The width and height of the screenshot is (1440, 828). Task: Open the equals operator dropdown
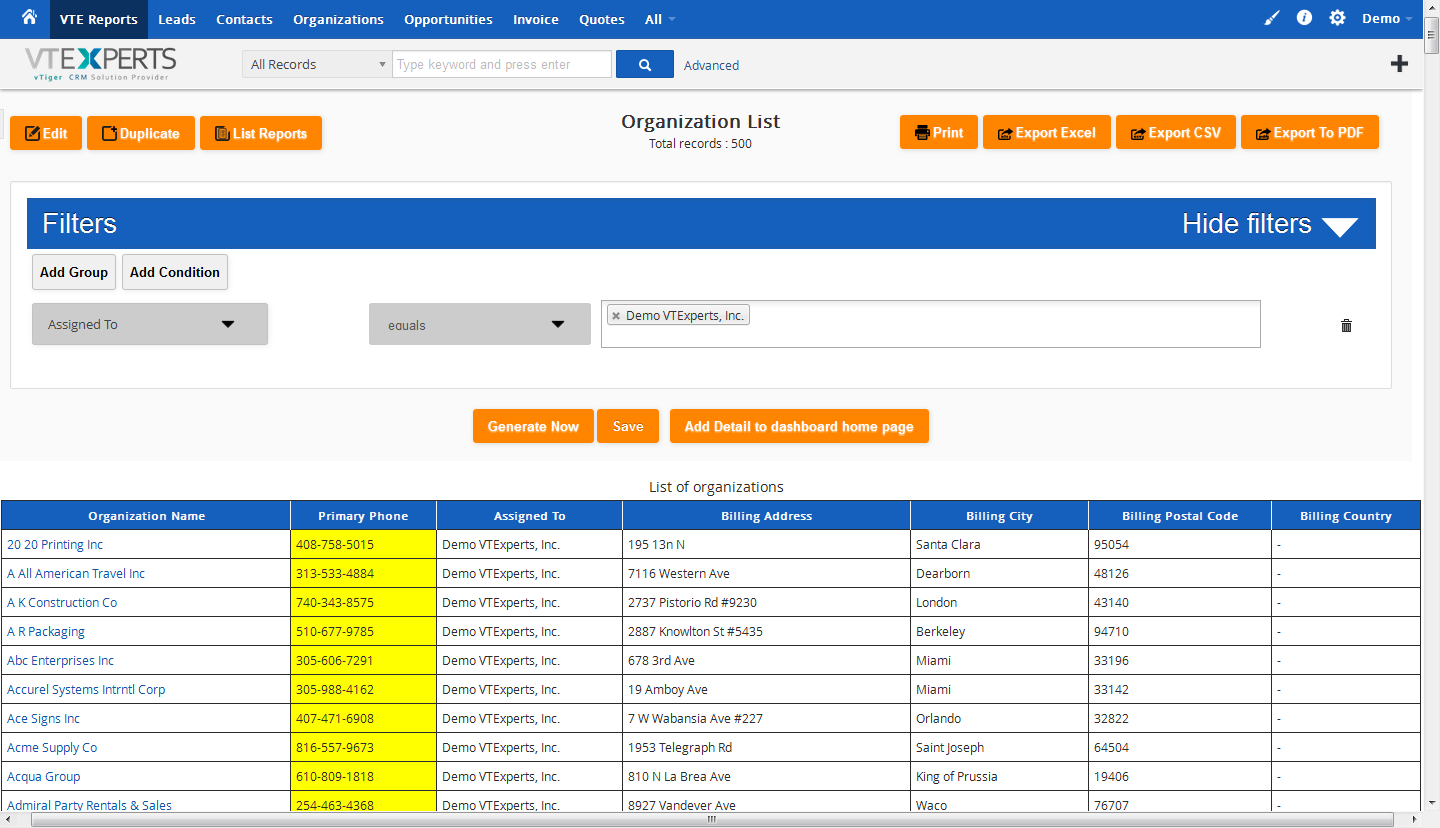(x=480, y=324)
